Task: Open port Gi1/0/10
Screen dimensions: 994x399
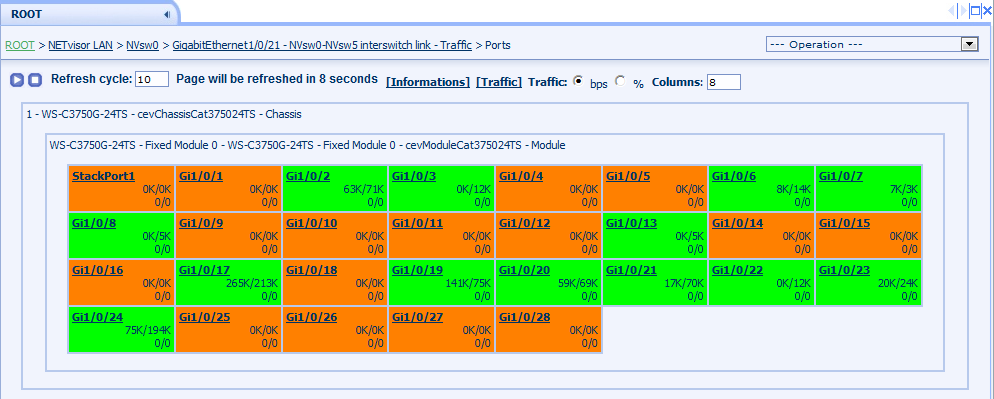Action: (311, 223)
